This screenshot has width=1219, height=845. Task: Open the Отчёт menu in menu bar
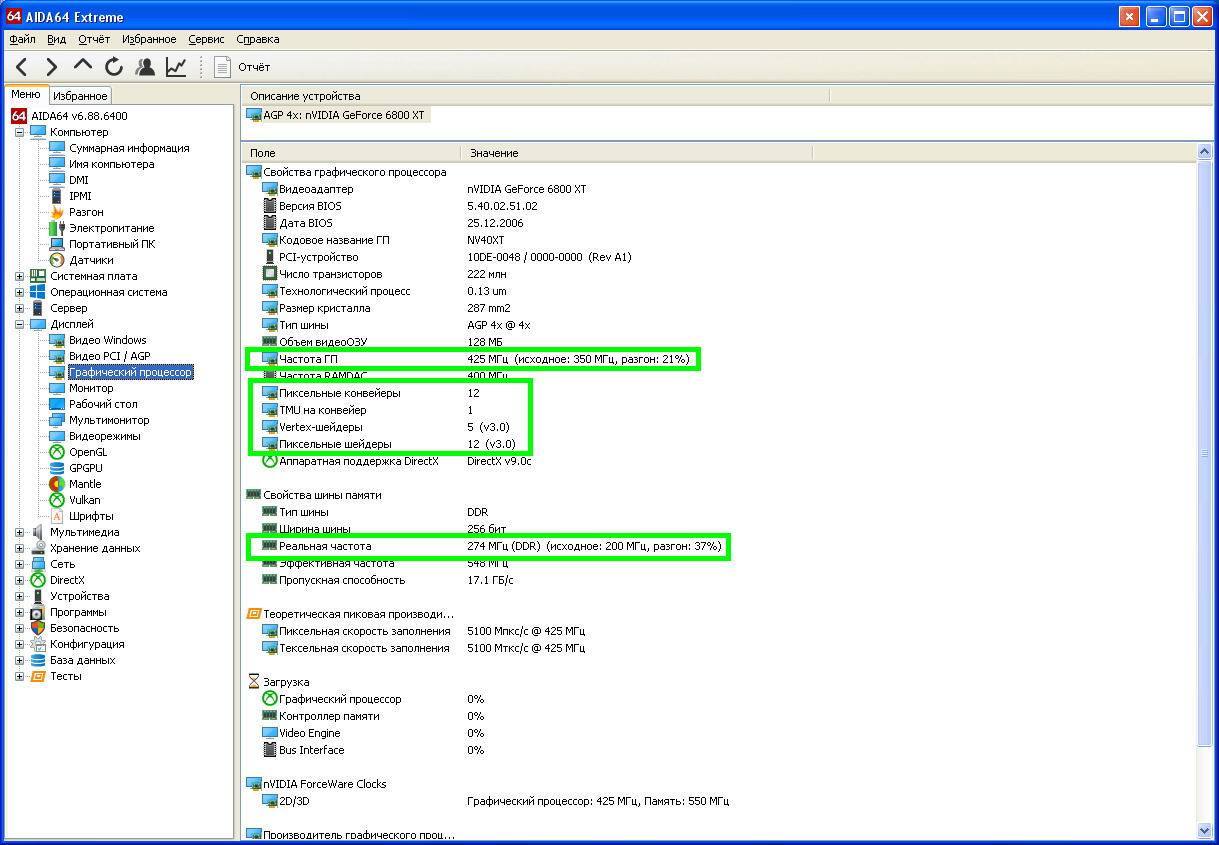coord(94,39)
